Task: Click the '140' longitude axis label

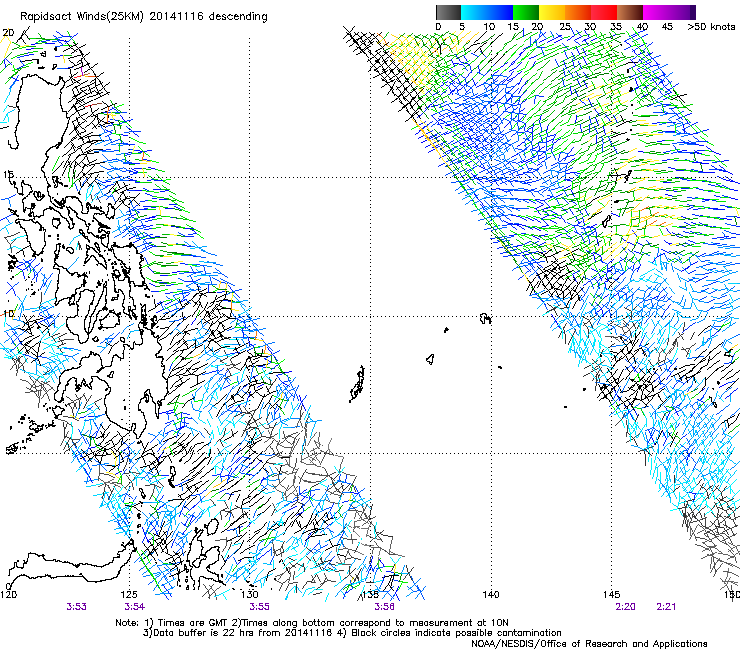Action: click(491, 594)
